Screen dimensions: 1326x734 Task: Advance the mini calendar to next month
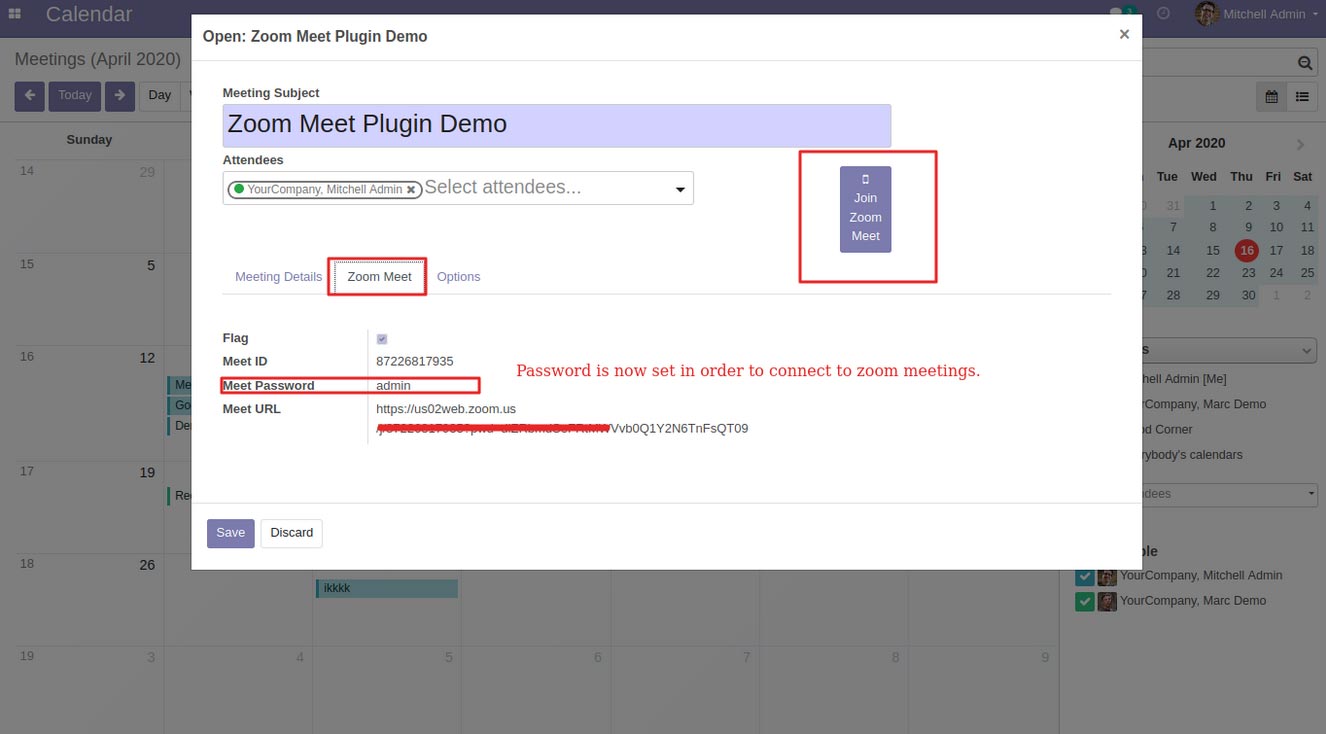point(1300,144)
